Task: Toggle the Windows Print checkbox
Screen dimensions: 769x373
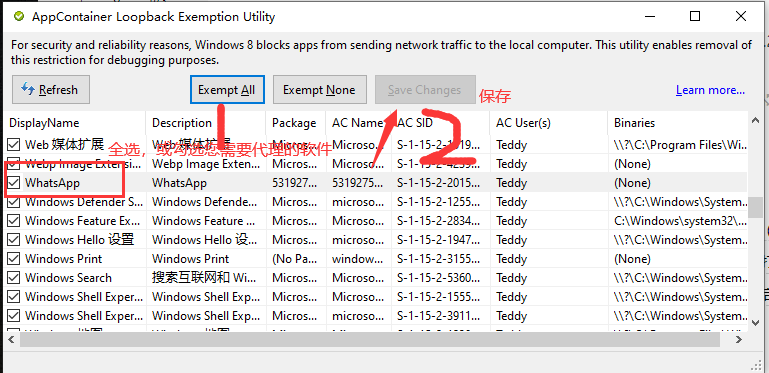Action: (14, 259)
